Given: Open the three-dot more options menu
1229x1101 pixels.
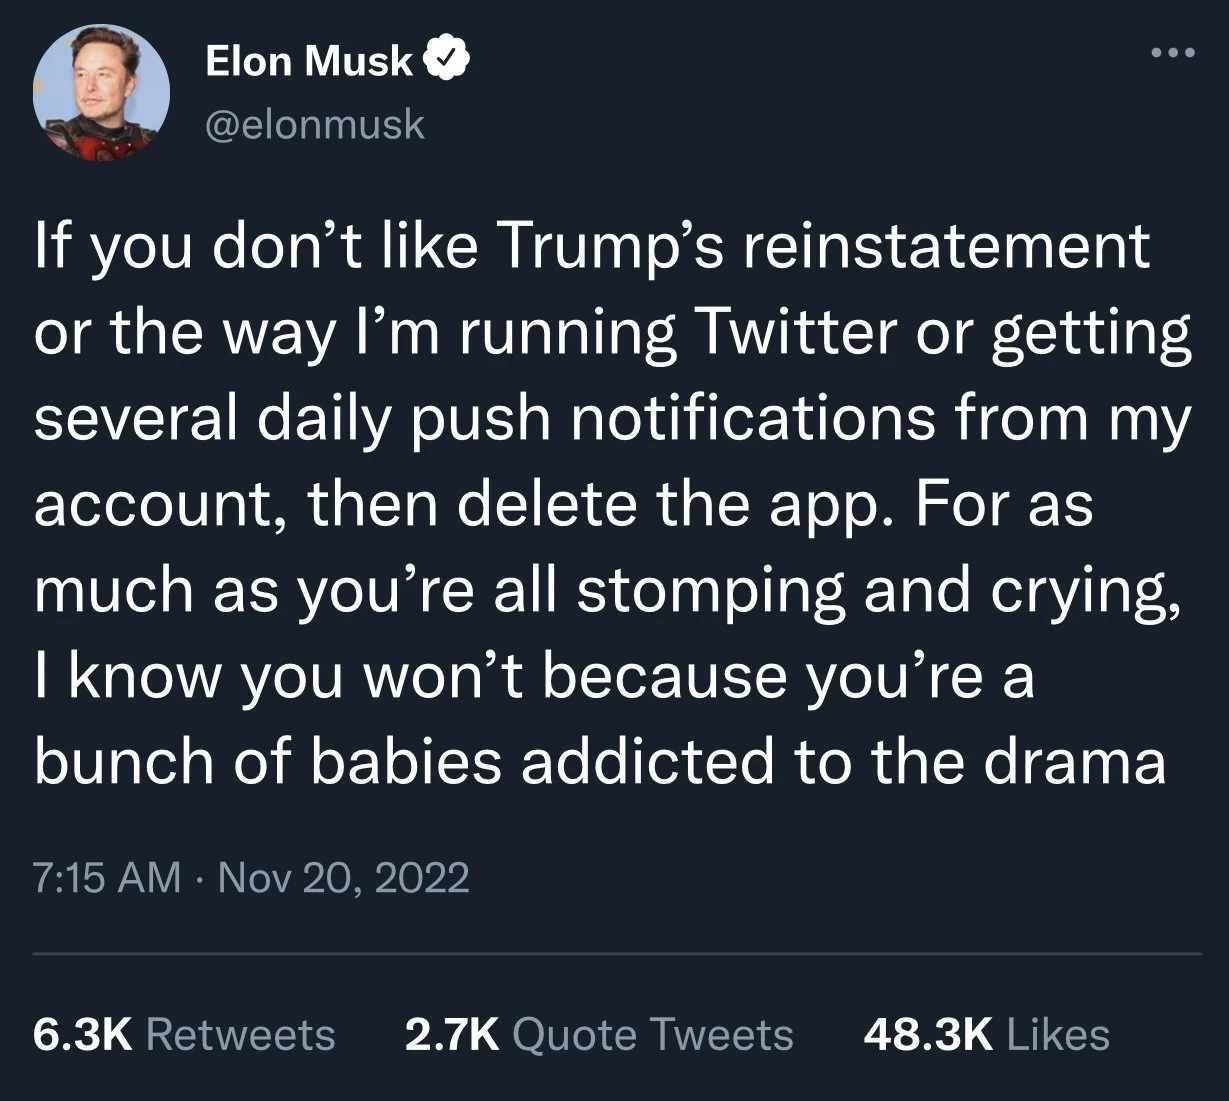Looking at the screenshot, I should coord(1173,53).
